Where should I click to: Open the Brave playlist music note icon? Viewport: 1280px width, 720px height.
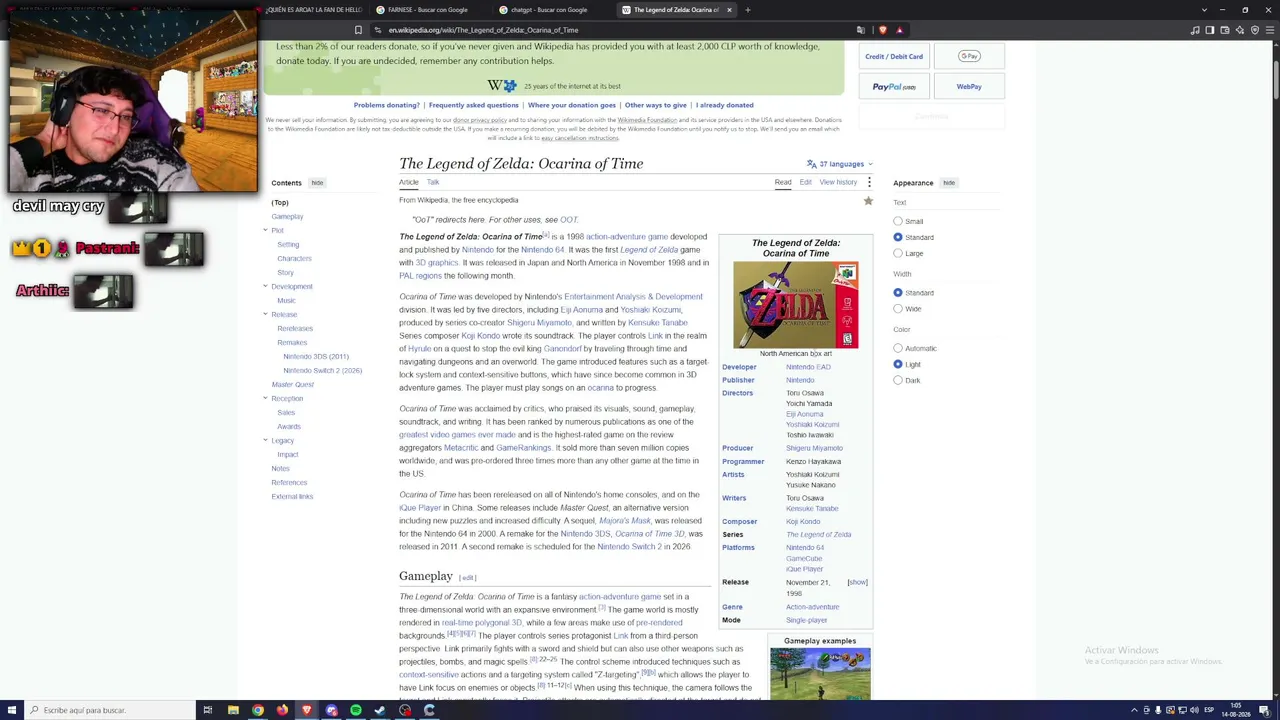(x=1195, y=30)
